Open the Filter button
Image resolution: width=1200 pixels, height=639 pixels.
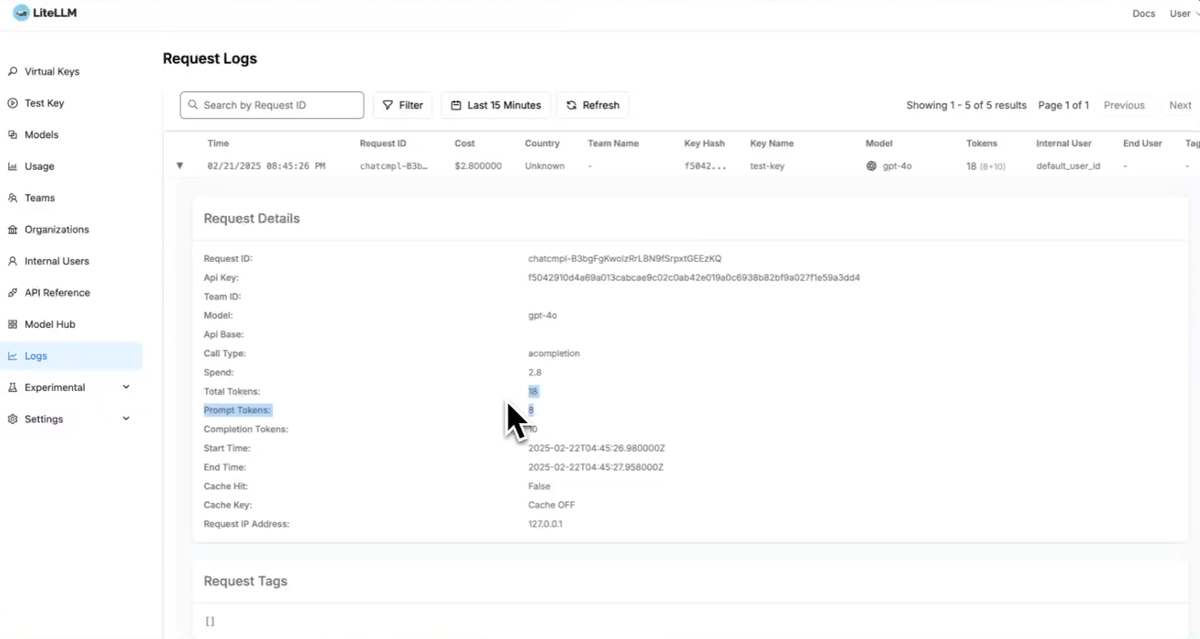point(402,105)
